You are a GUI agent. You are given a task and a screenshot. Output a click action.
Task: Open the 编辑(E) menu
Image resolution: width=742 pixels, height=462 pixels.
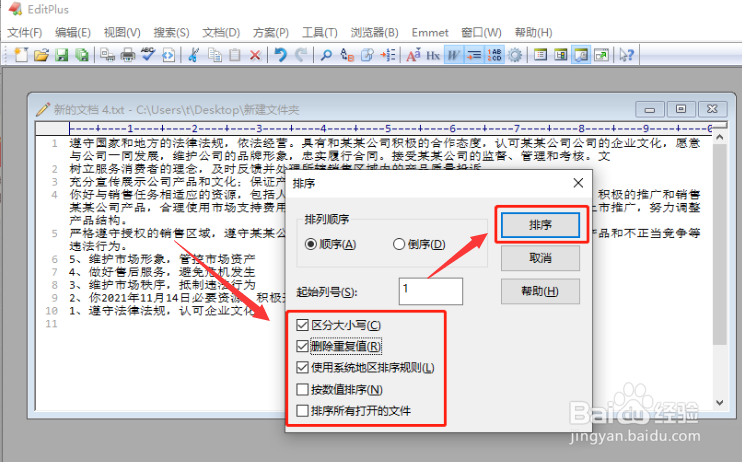(x=73, y=33)
